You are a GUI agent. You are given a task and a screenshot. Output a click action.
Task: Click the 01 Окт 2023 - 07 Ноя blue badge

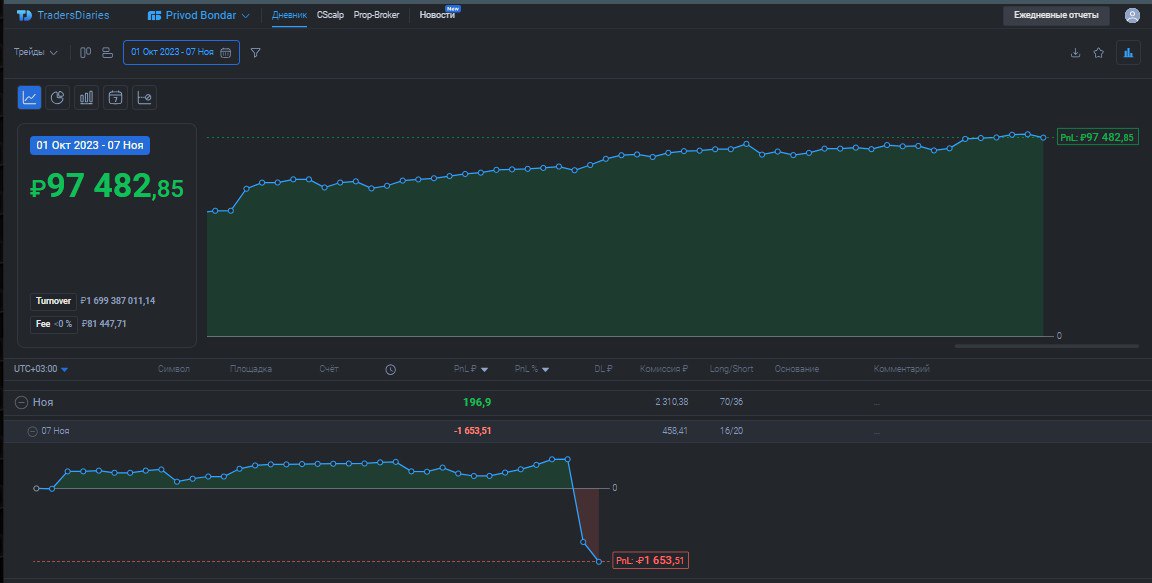point(90,145)
